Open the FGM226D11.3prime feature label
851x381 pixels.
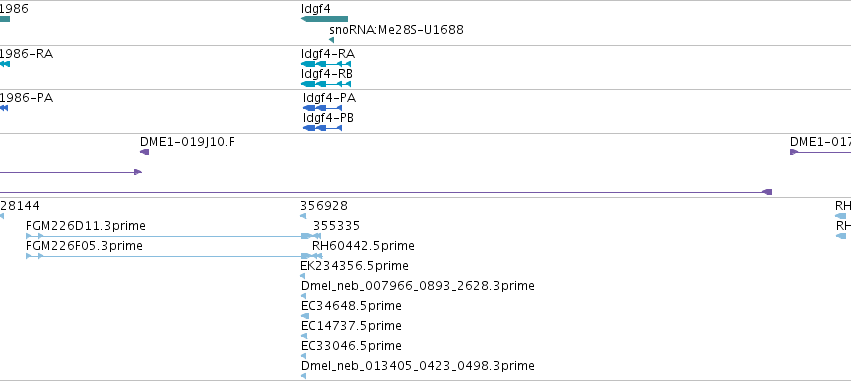coord(86,226)
